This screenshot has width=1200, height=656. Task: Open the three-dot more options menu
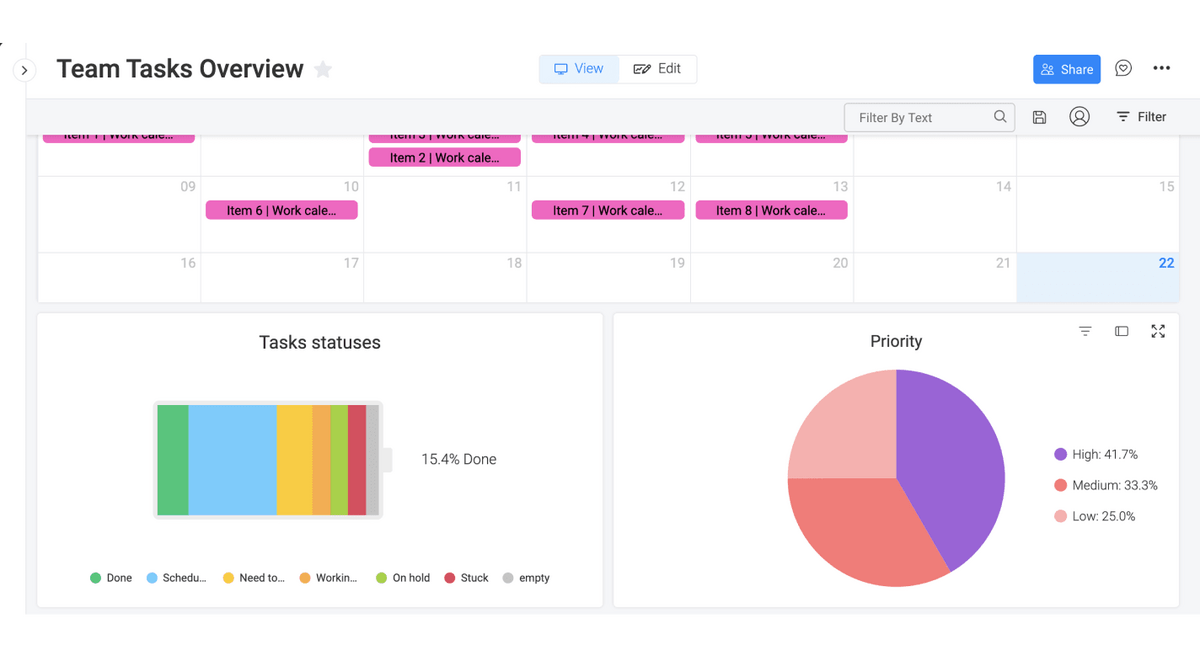tap(1161, 69)
